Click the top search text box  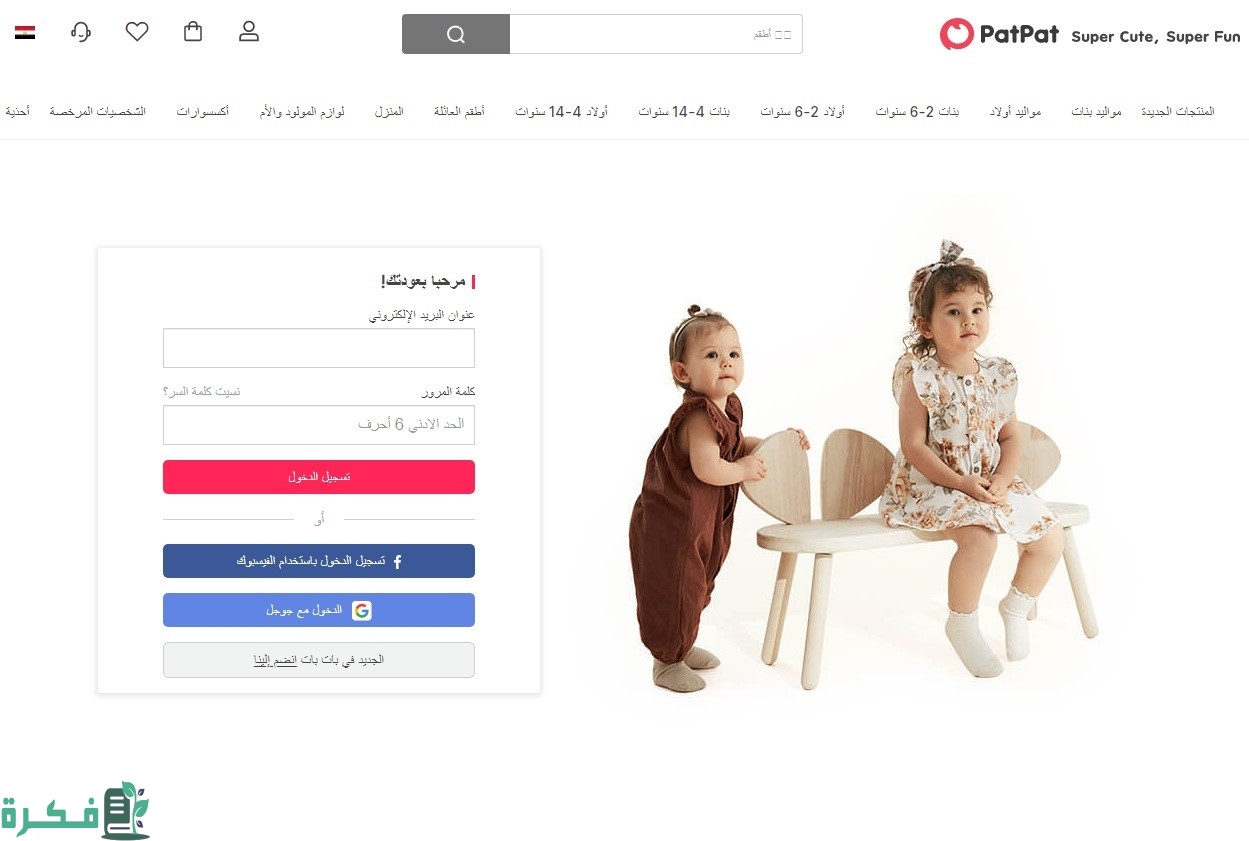pos(656,34)
